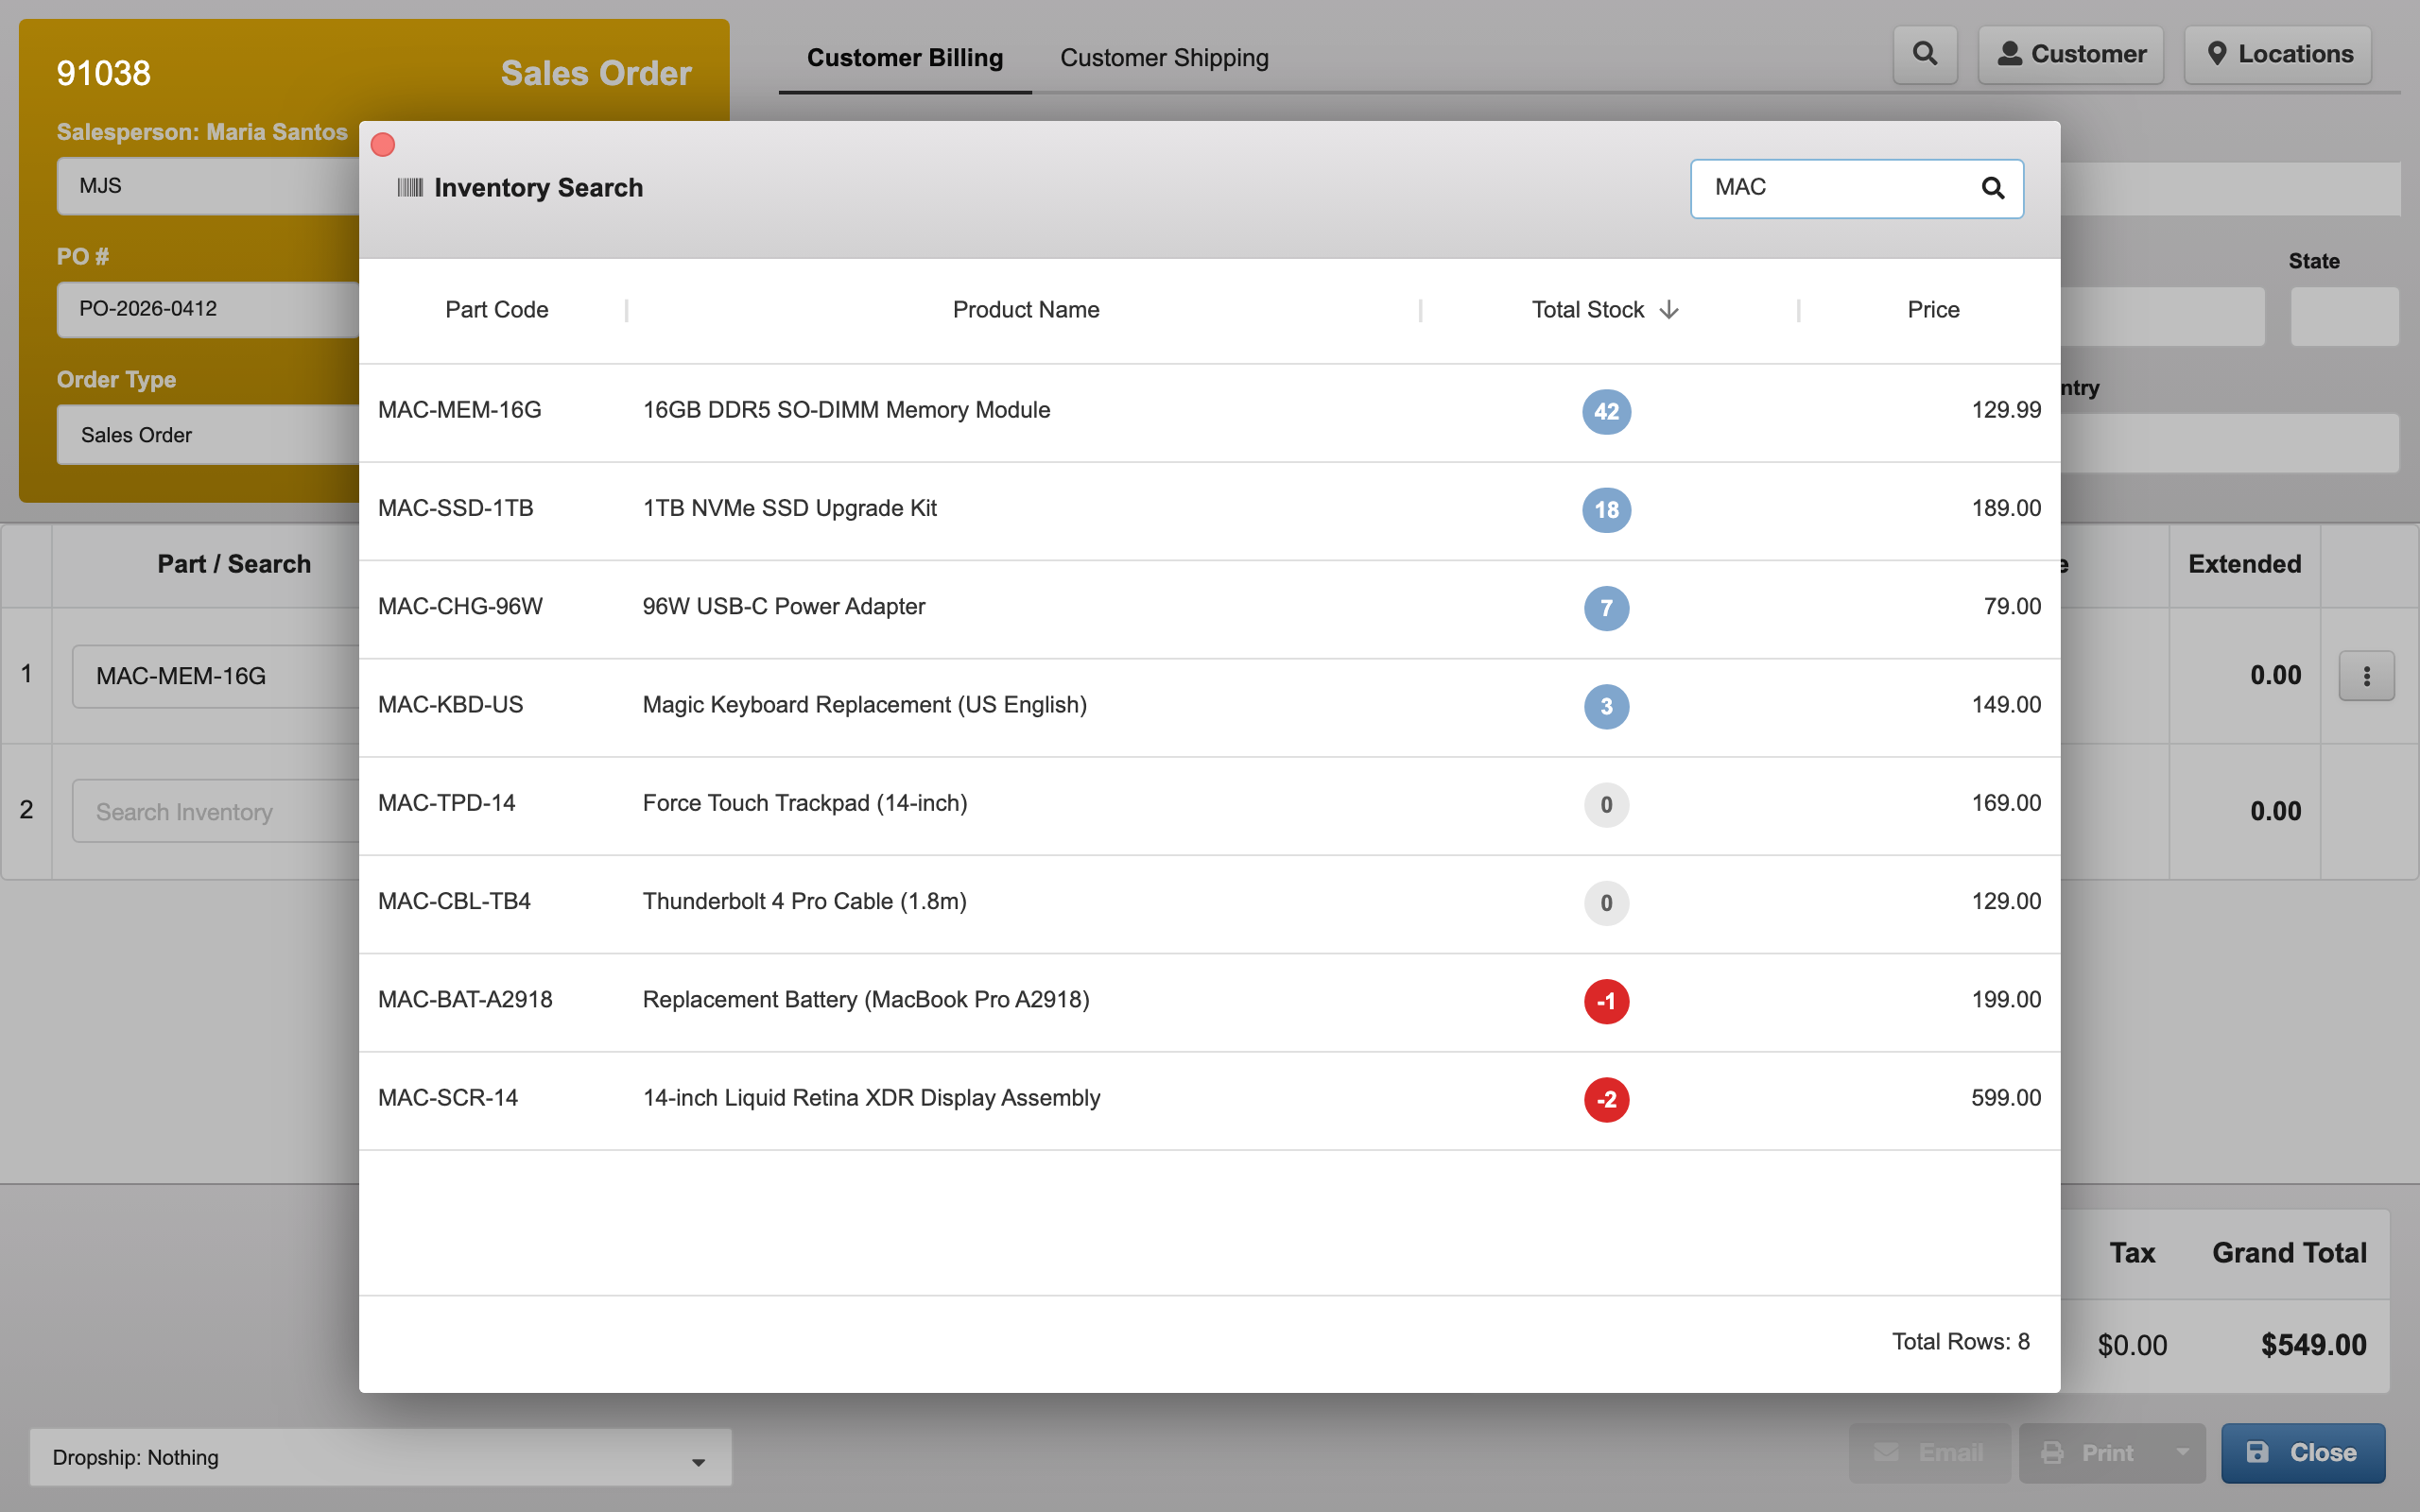
Task: Select 1TB NVMe SSD Upgrade Kit row
Action: 1209,509
